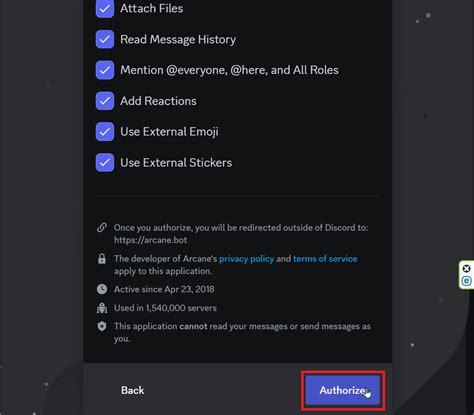The image size is (474, 415).
Task: Click the robot icon beside Used in servers
Action: [x=102, y=308]
